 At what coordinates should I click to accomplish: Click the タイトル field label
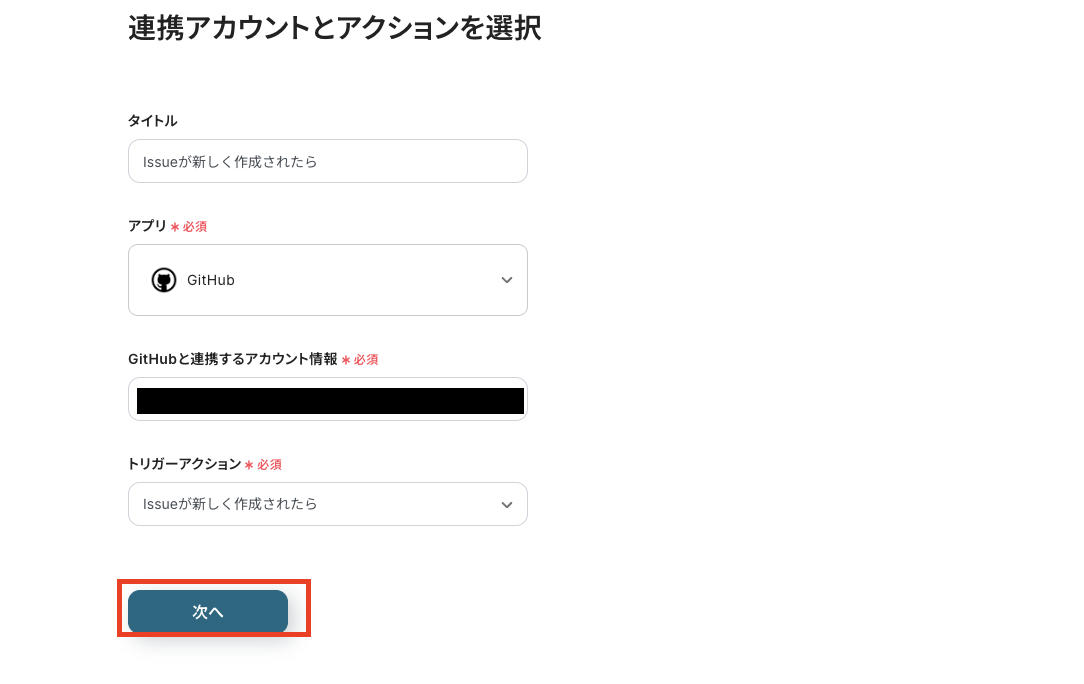click(152, 120)
